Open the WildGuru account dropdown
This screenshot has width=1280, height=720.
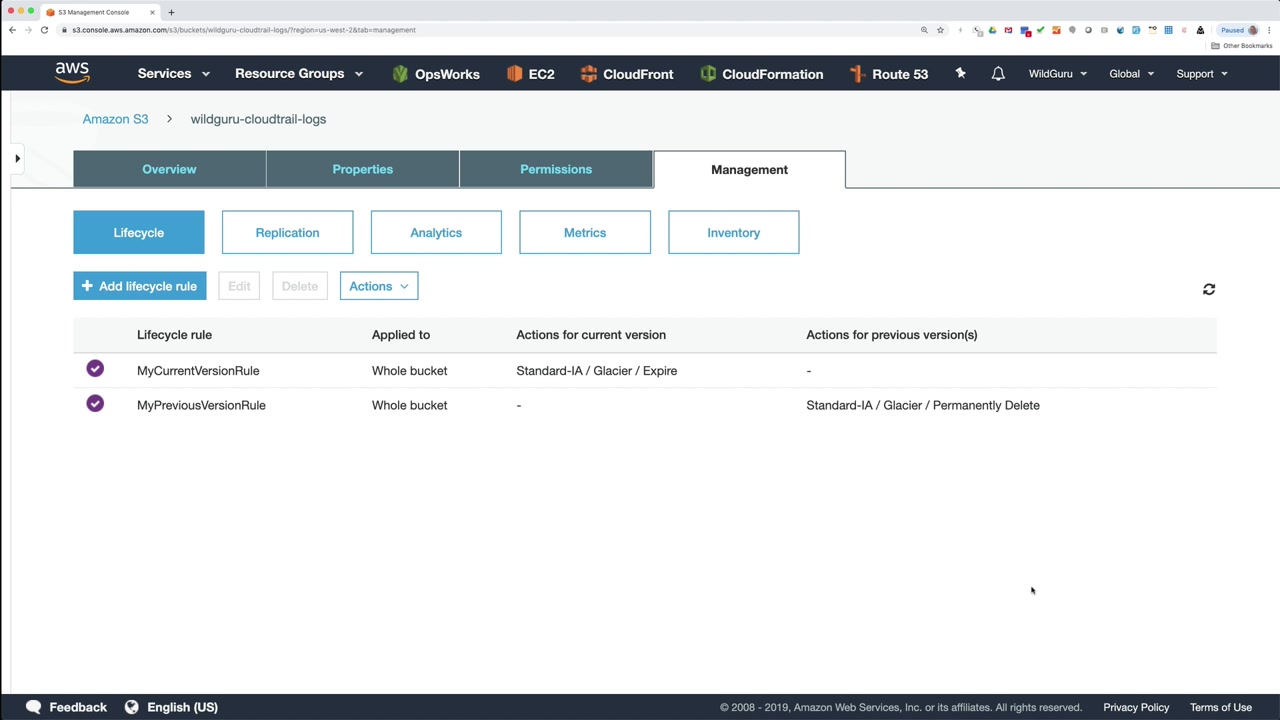(1058, 74)
